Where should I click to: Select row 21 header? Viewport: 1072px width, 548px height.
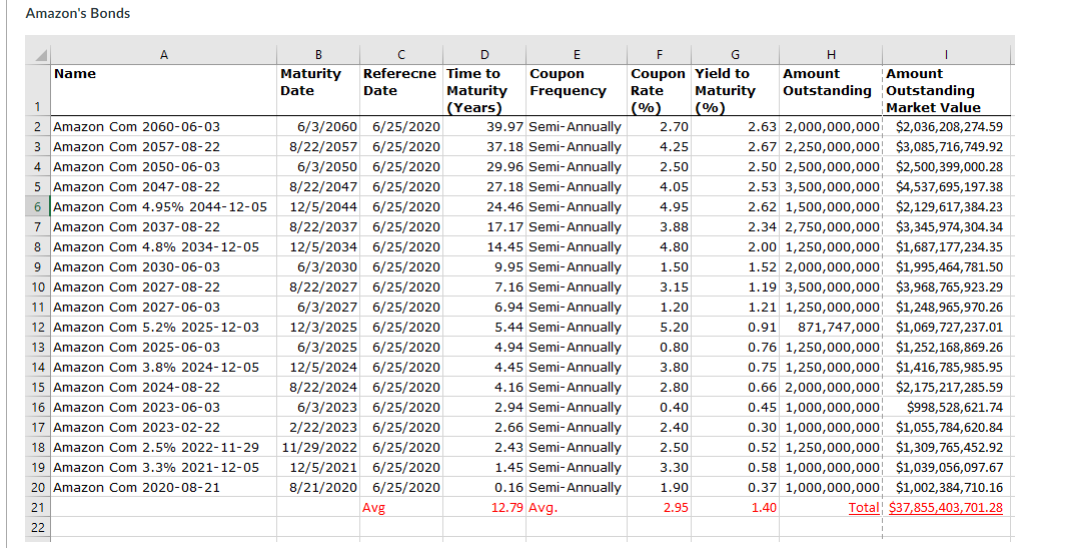tap(38, 508)
